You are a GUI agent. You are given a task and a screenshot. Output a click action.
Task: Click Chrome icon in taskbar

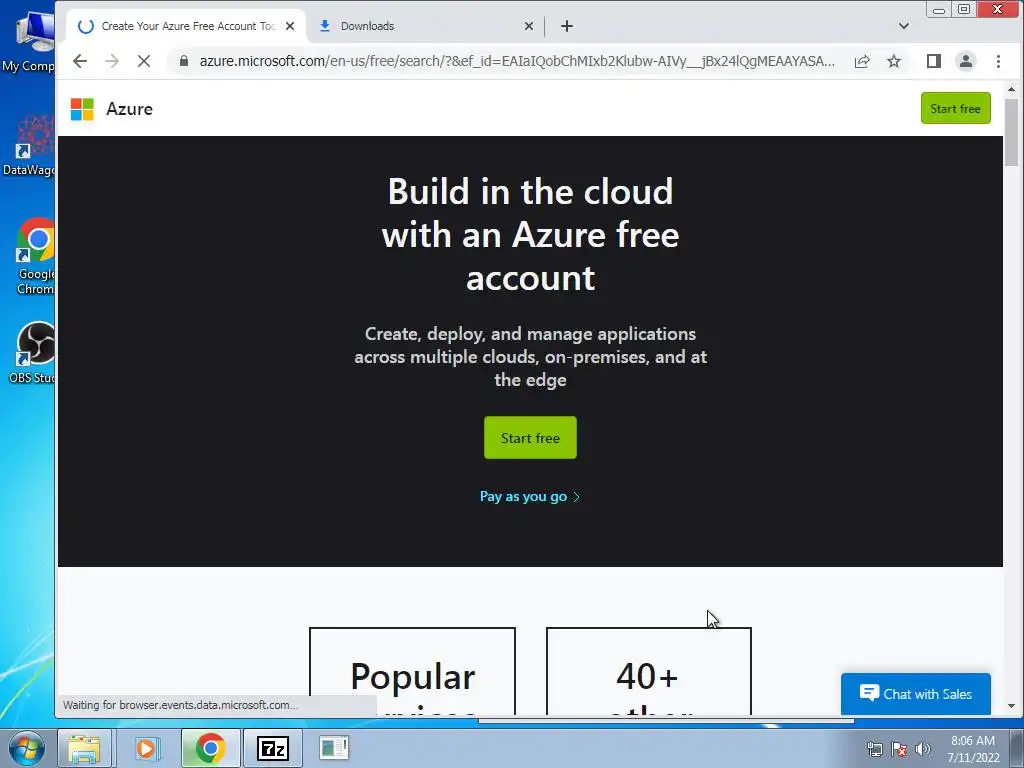click(x=210, y=748)
